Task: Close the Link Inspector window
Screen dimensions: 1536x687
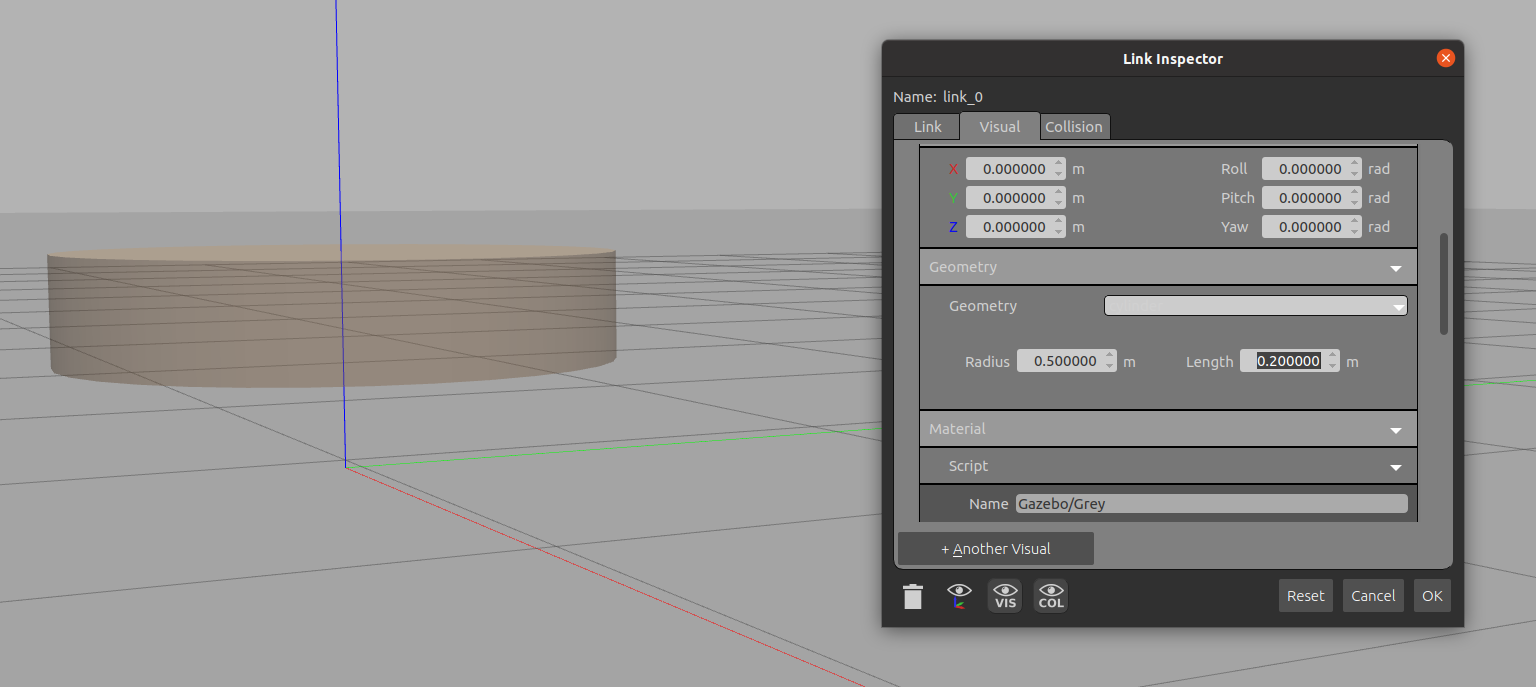Action: coord(1445,58)
